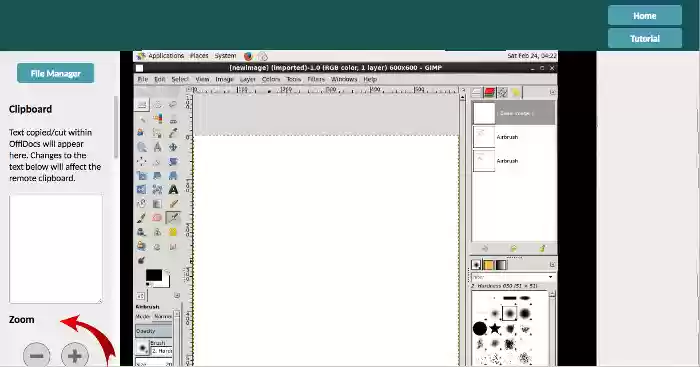
Task: Open the Windows menu
Action: click(x=344, y=79)
